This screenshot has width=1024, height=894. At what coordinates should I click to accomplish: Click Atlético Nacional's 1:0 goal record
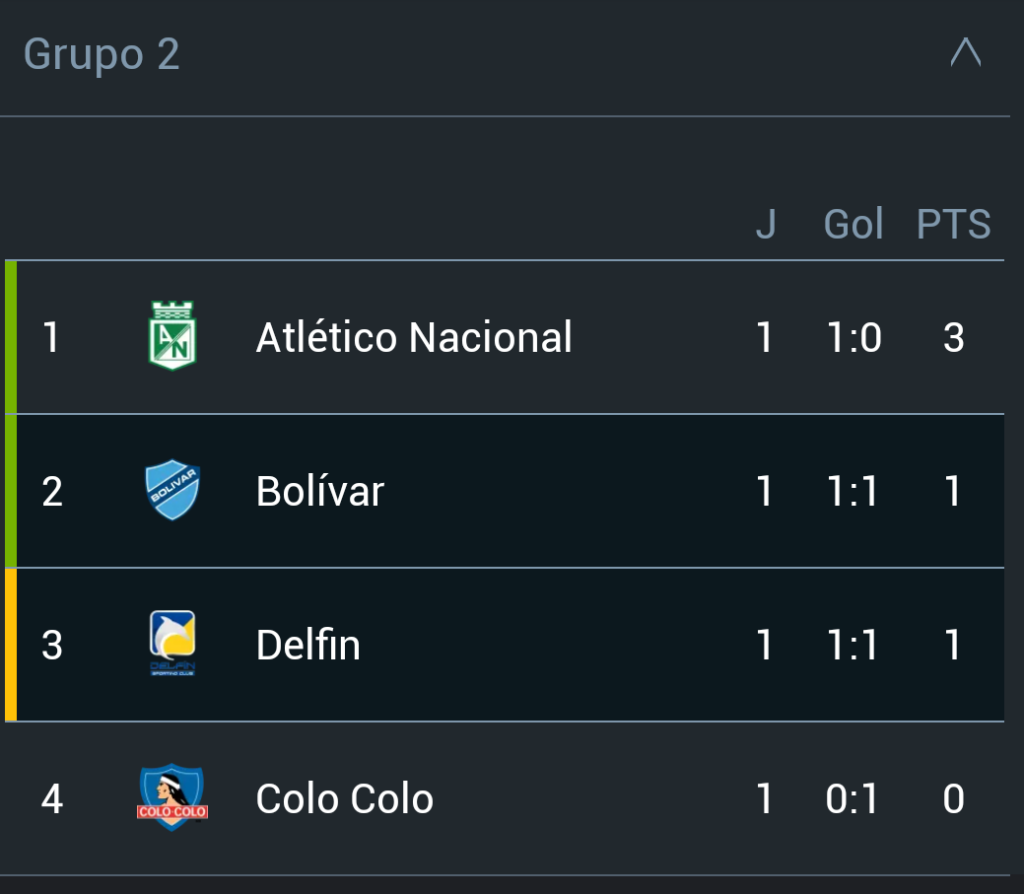pos(854,337)
